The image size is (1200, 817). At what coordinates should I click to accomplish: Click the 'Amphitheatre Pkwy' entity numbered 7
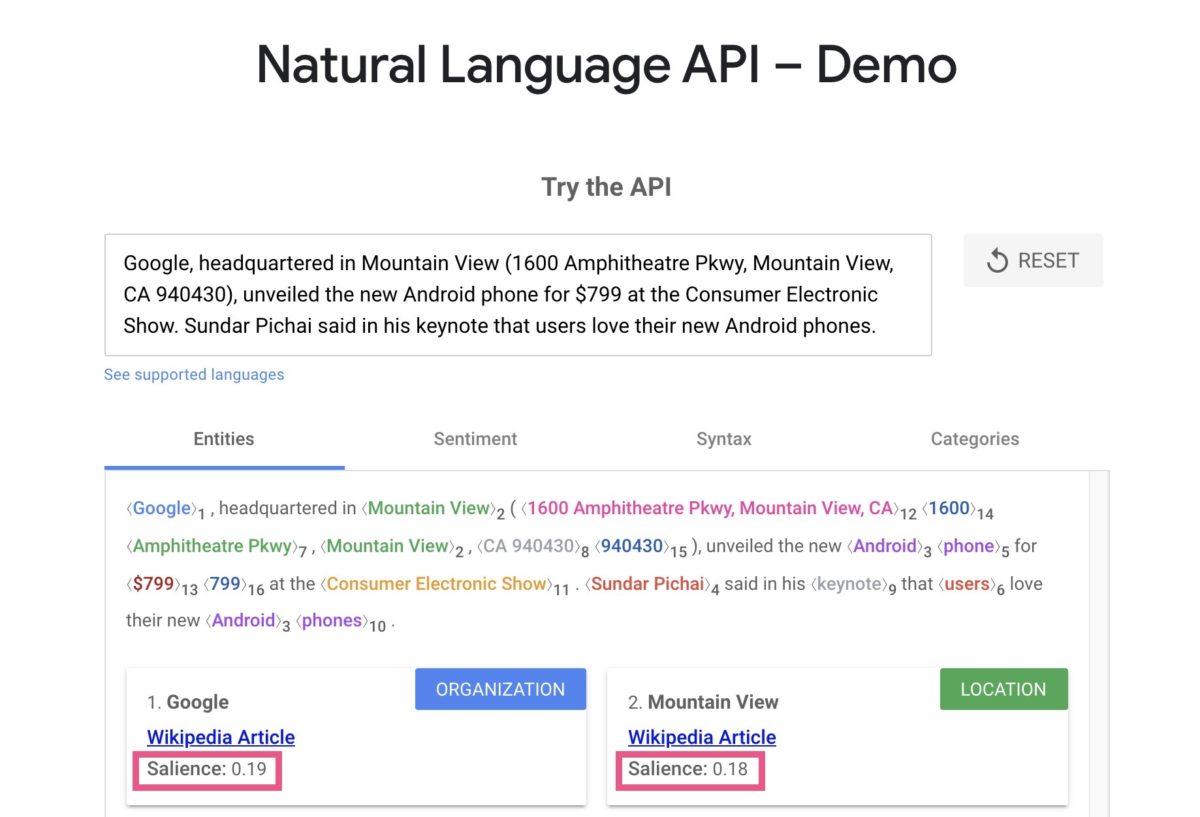coord(213,546)
